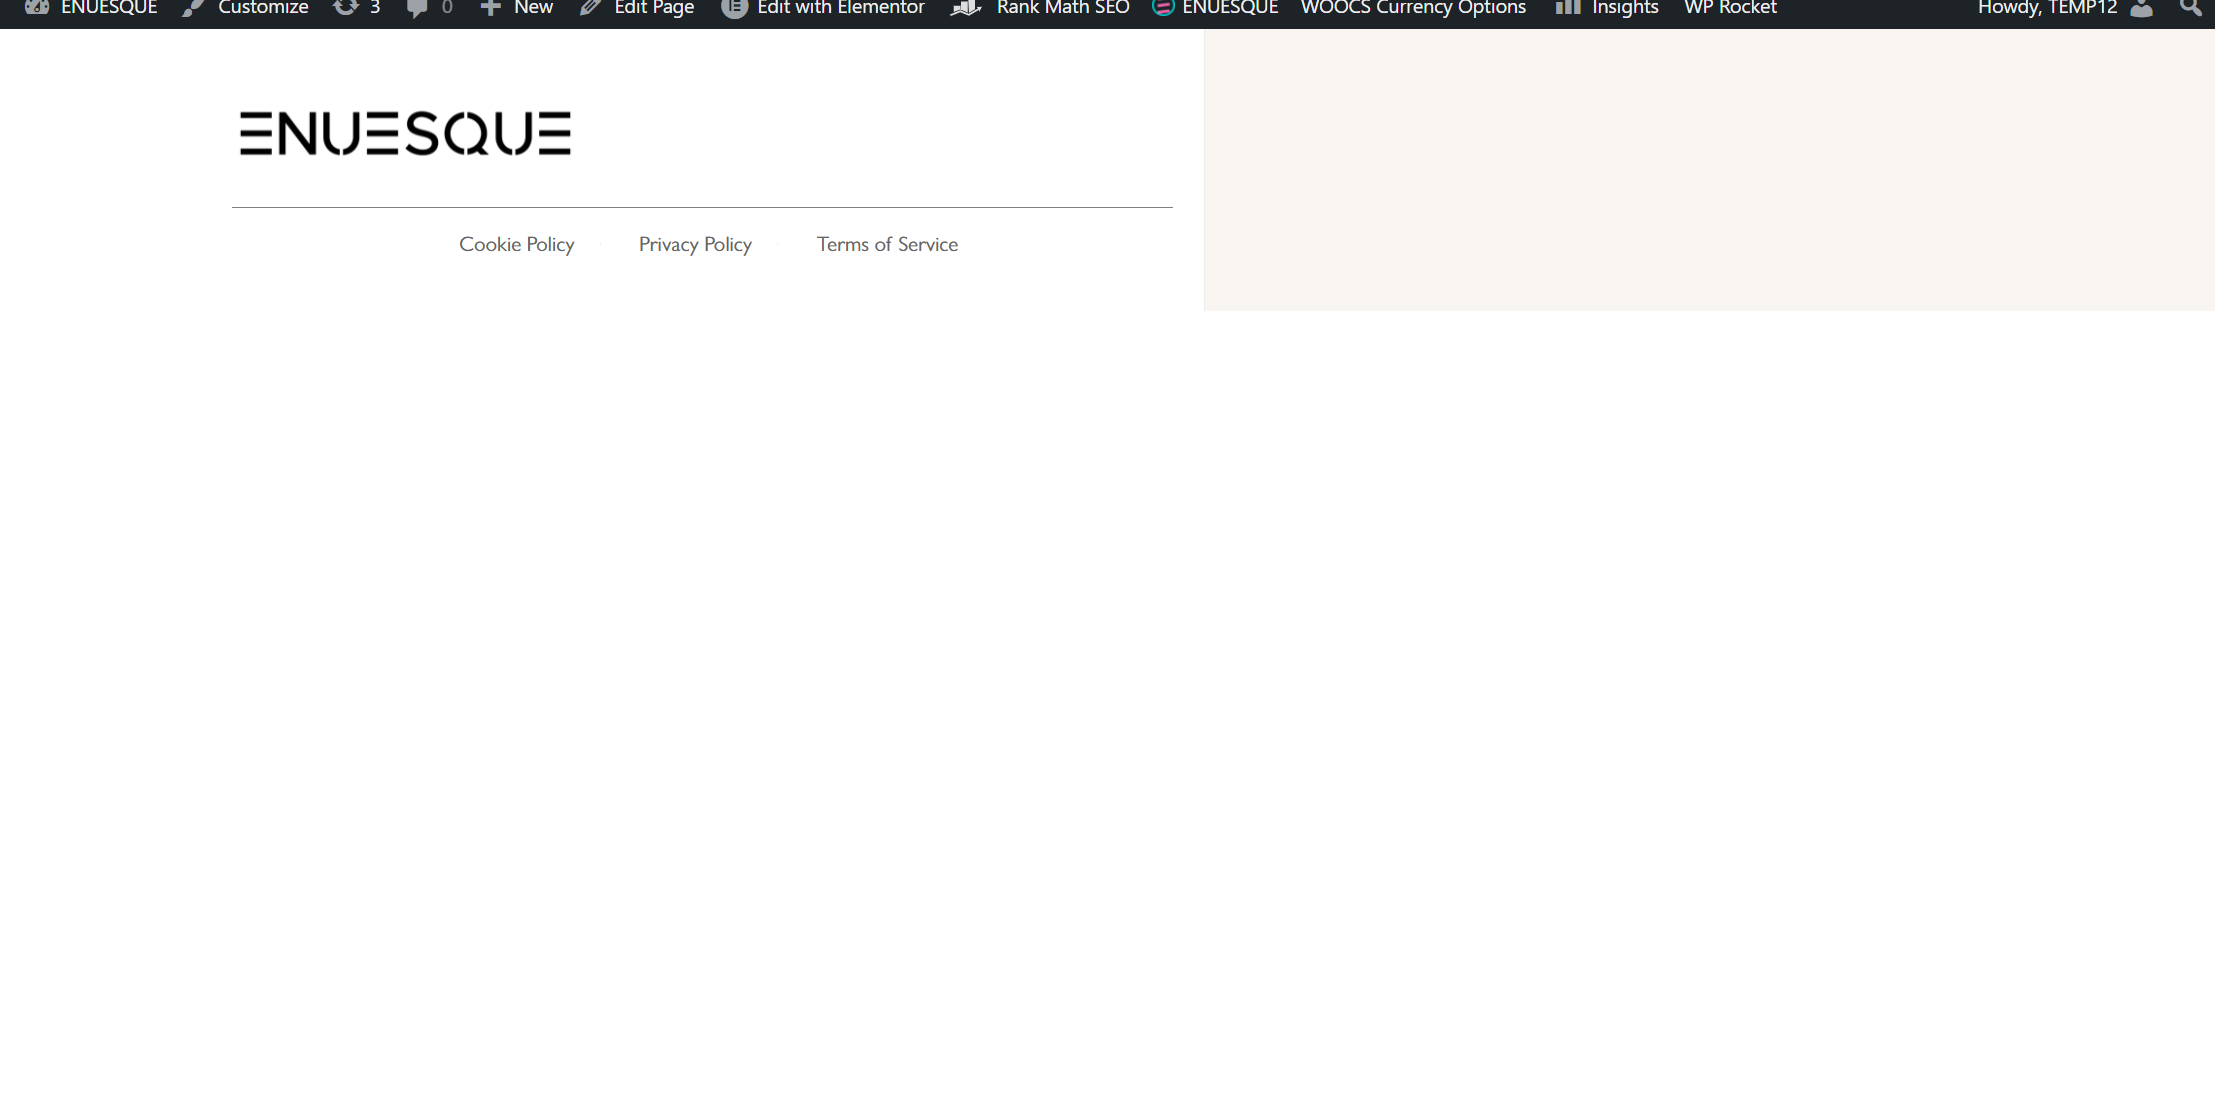
Task: Click the Edit Page pencil icon
Action: [x=590, y=8]
